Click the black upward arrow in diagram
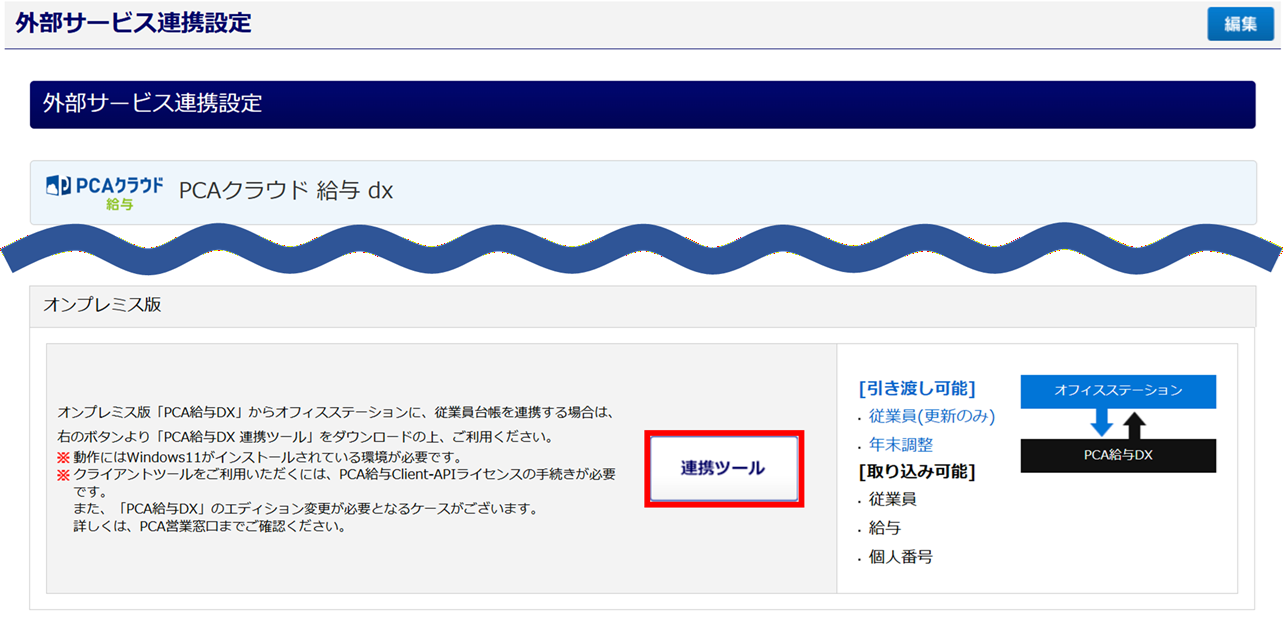The image size is (1283, 617). click(1134, 425)
